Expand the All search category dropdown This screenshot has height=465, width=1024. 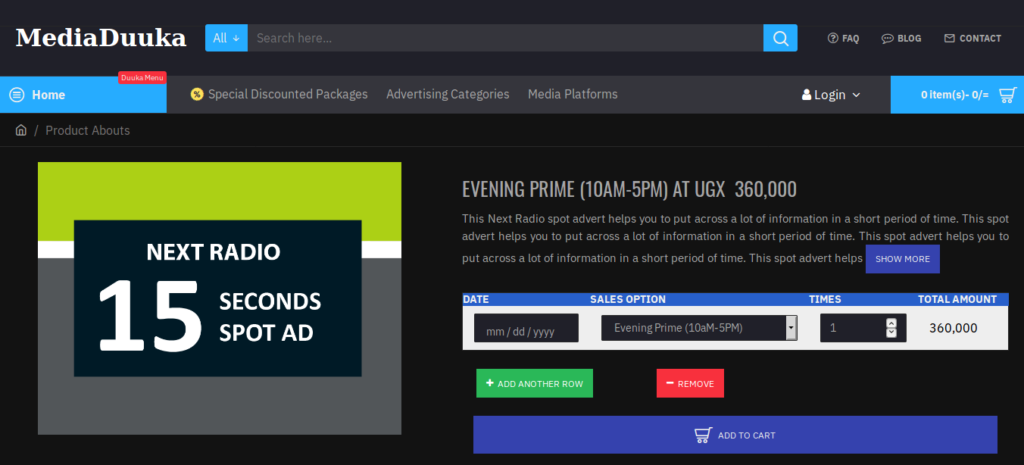226,38
